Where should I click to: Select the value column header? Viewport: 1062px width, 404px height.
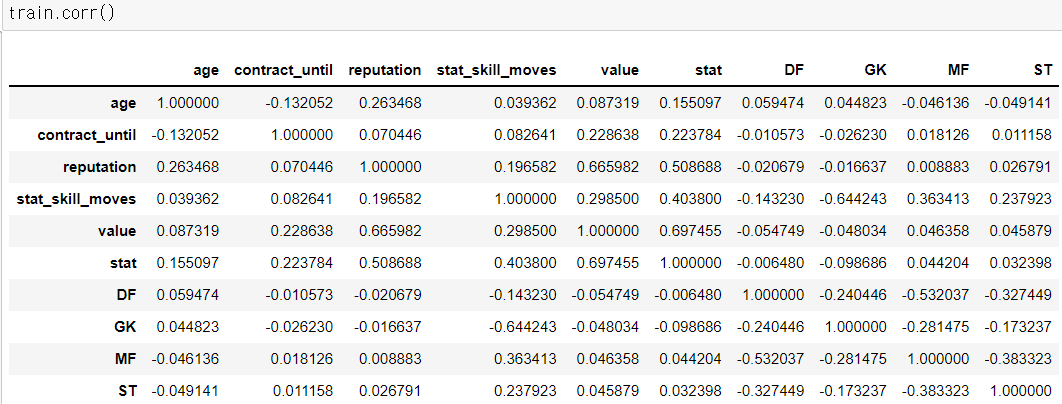click(620, 70)
